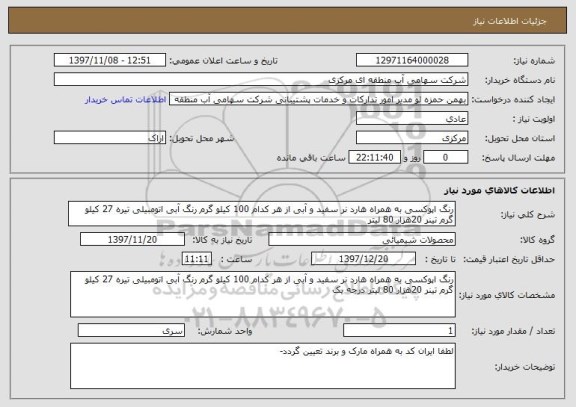Viewport: 576px width, 407px height.
Task: Click the buyer notes text area (لطفا ایران کد)
Action: (263, 366)
